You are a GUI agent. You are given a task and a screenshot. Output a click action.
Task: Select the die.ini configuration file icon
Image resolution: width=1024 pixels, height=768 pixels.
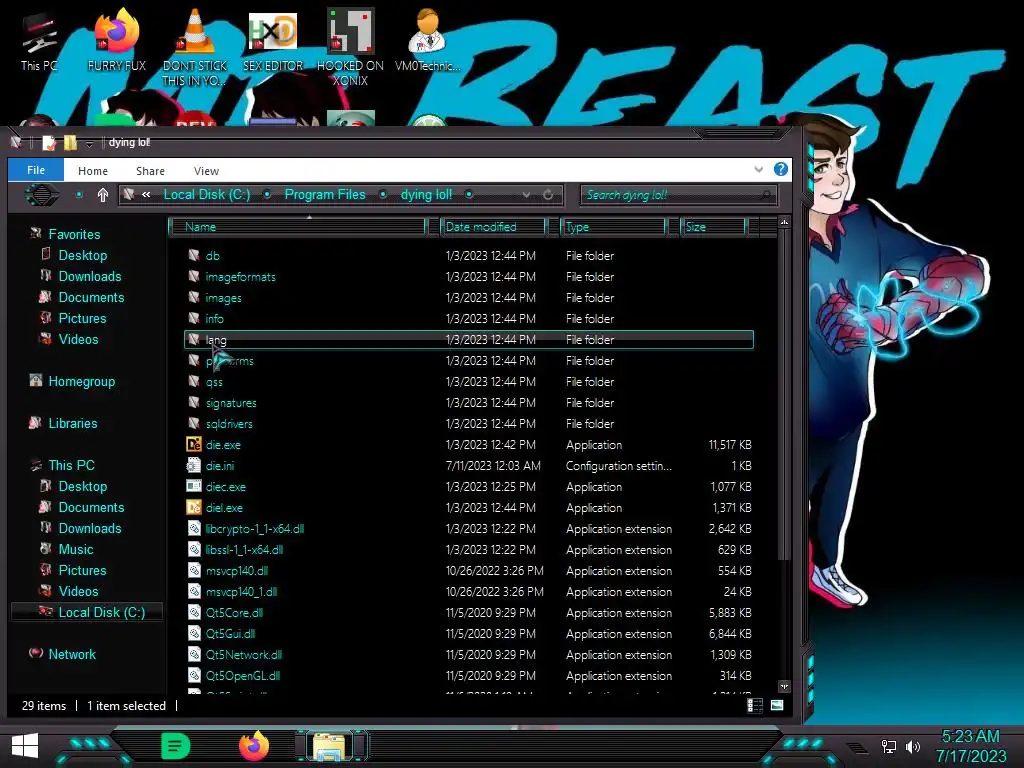[x=194, y=466]
